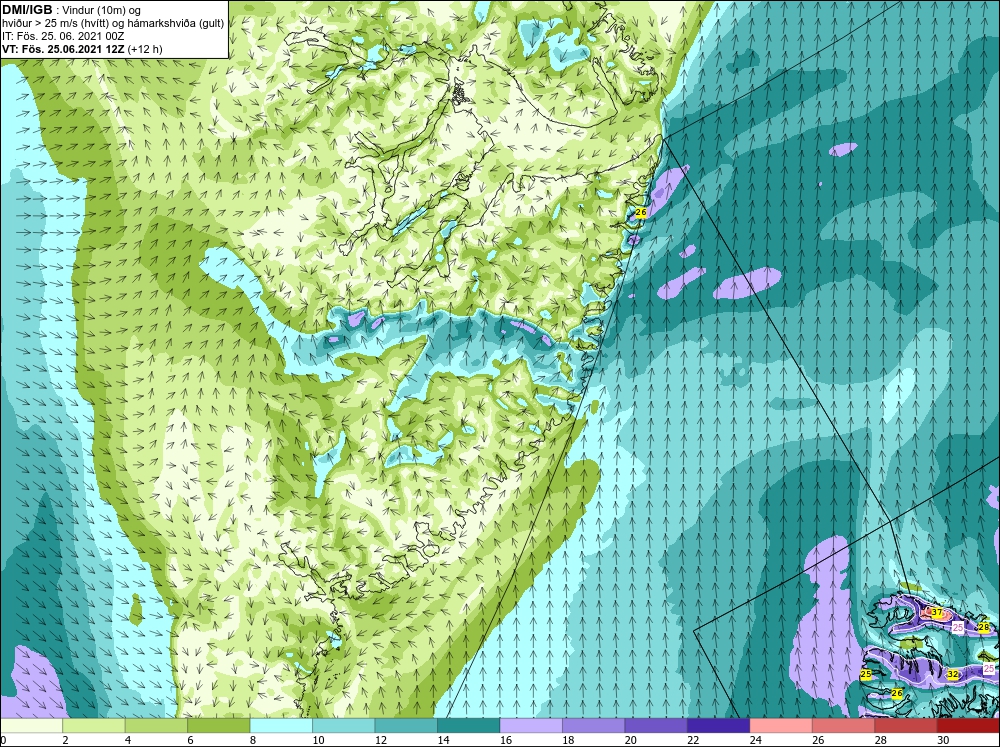Viewport: 1000px width, 747px height.
Task: Click the legend scale number 20
Action: point(631,740)
